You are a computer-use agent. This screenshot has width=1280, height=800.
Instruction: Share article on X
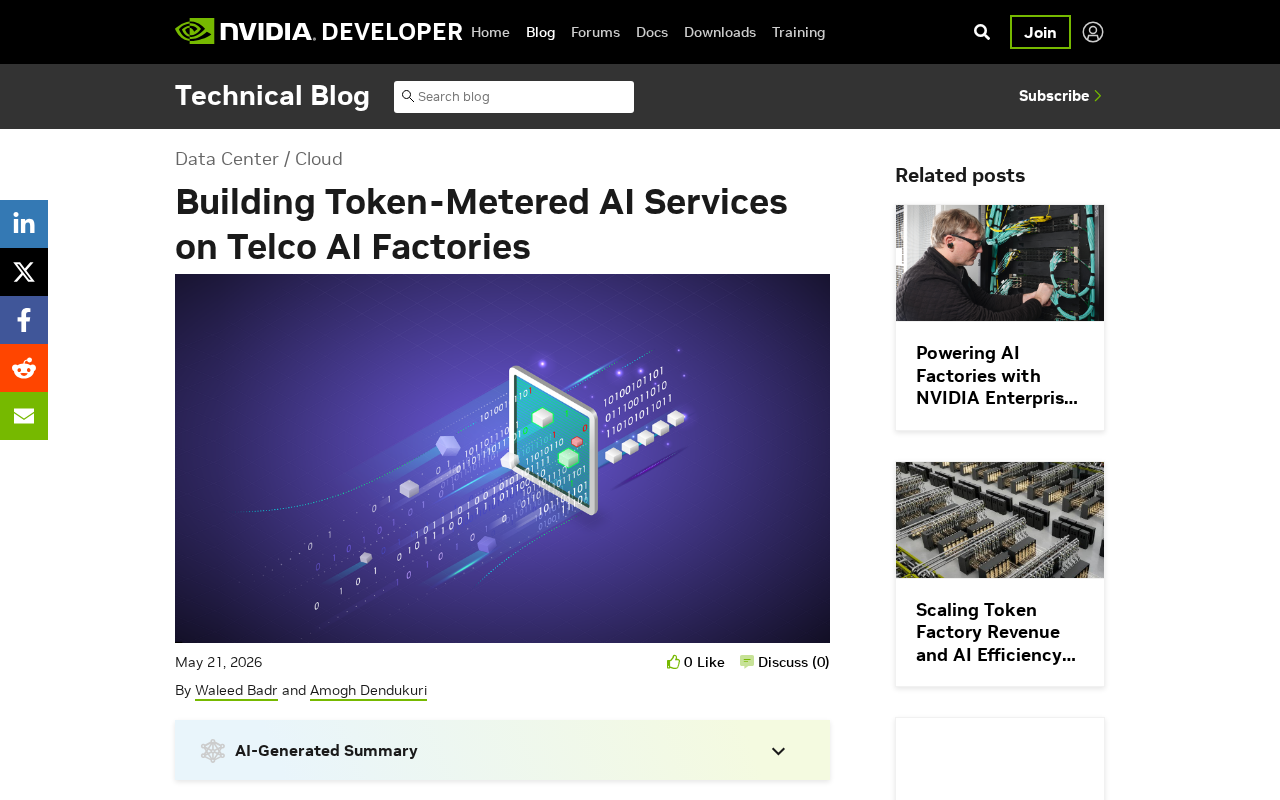(24, 272)
